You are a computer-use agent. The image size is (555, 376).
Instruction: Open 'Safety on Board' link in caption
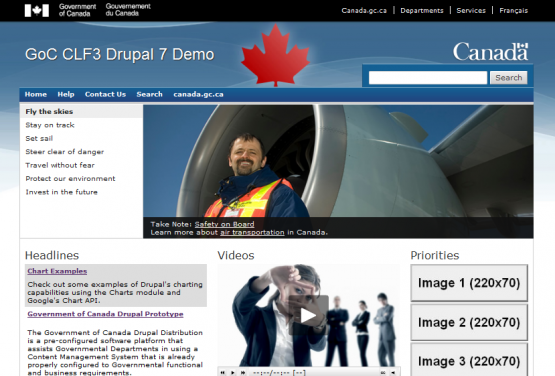224,224
